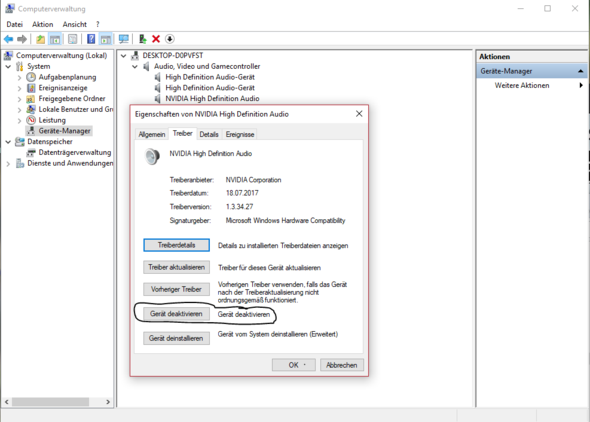
Task: Click the Abbrechen button
Action: pyautogui.click(x=342, y=365)
